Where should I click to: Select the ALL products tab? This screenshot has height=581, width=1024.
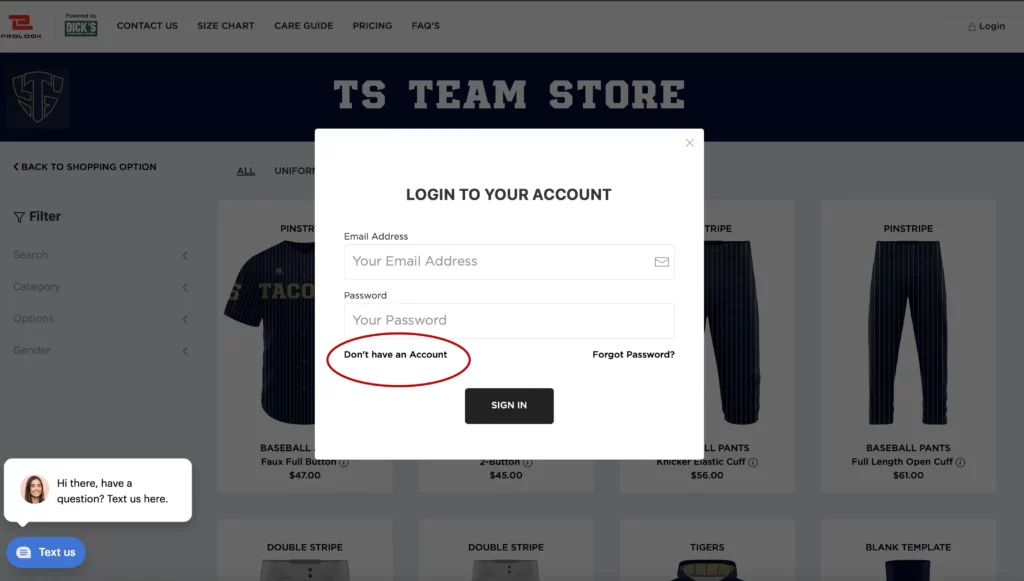tap(246, 170)
